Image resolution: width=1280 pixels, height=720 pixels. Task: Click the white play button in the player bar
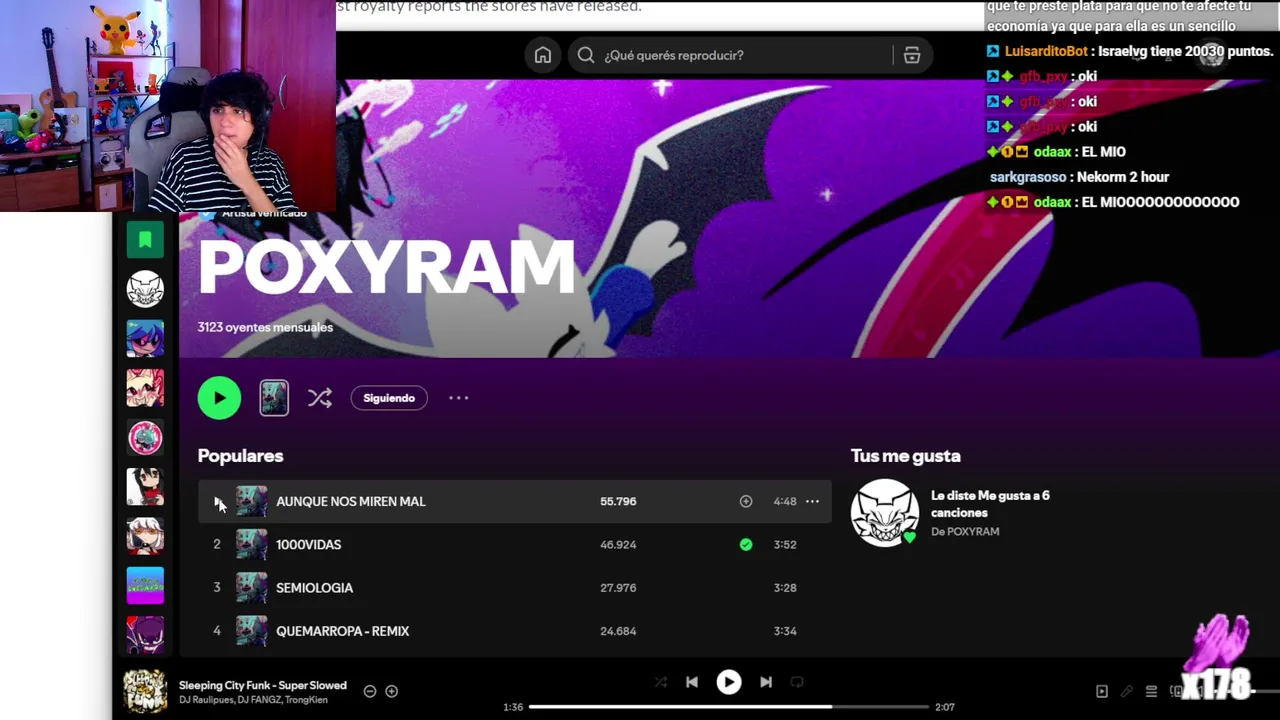[x=729, y=682]
